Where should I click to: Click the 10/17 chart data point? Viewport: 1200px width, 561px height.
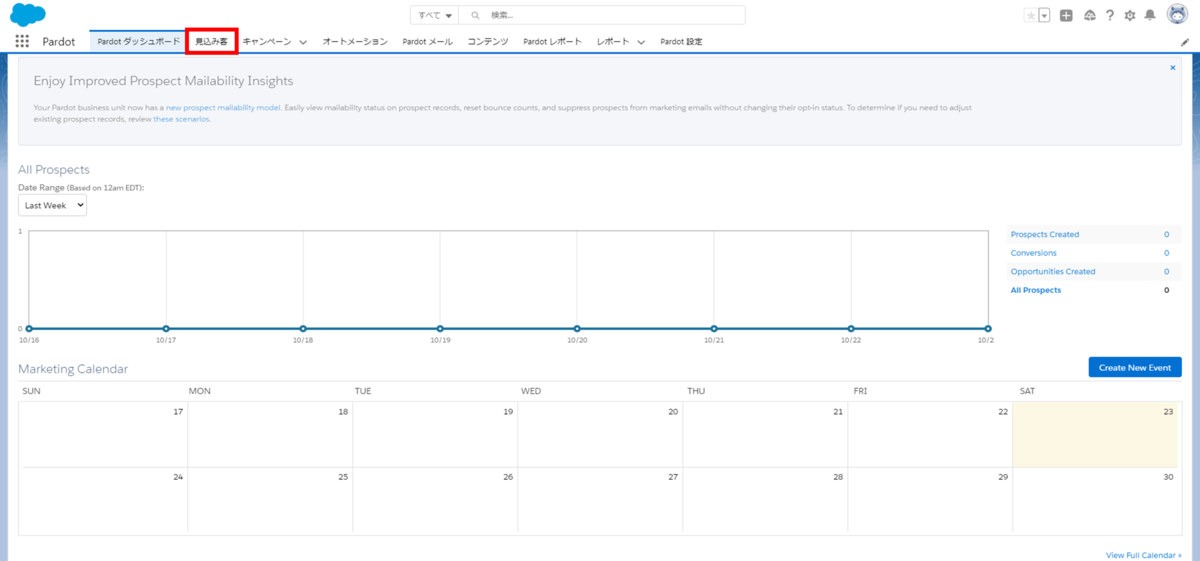(x=166, y=328)
